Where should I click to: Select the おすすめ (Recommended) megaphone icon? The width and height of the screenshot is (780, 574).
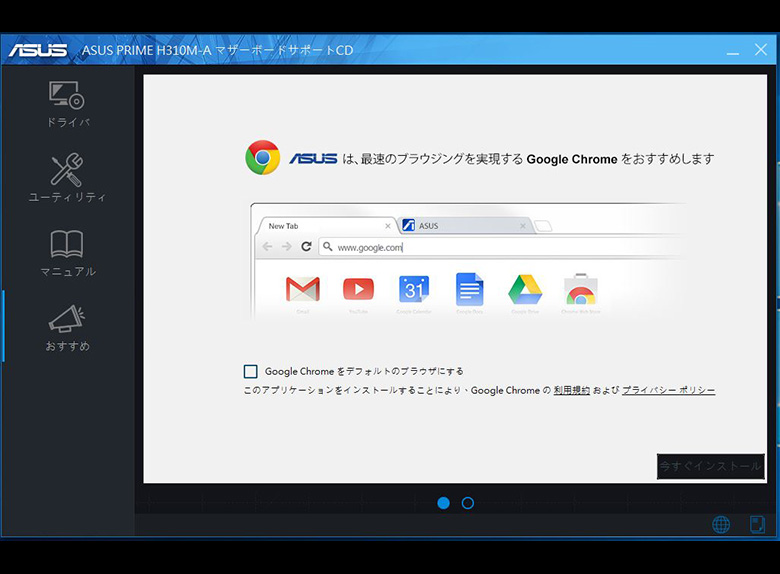(67, 319)
